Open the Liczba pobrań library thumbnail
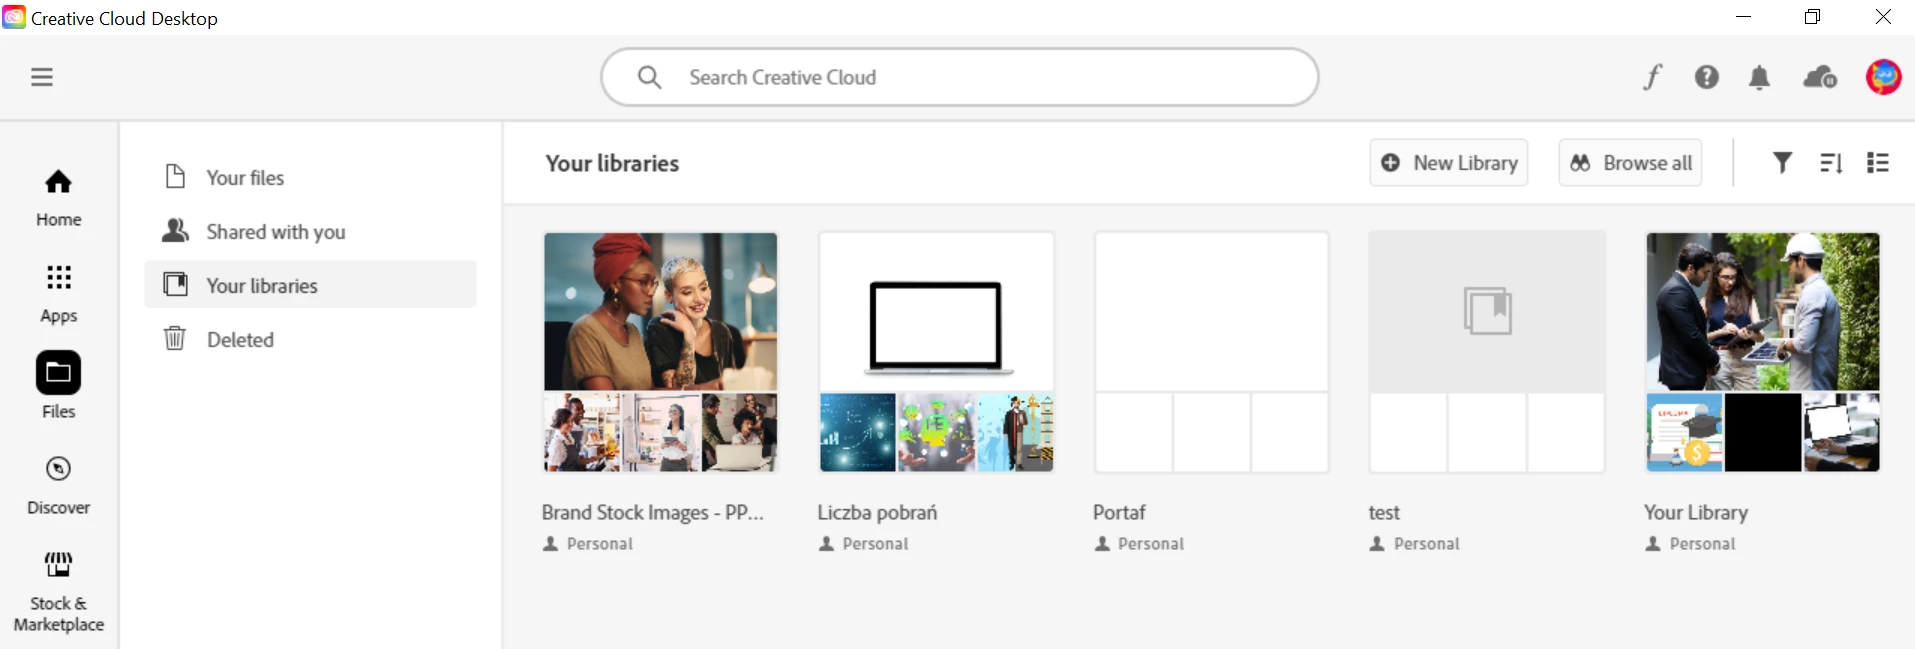Image resolution: width=1915 pixels, height=649 pixels. [x=936, y=352]
